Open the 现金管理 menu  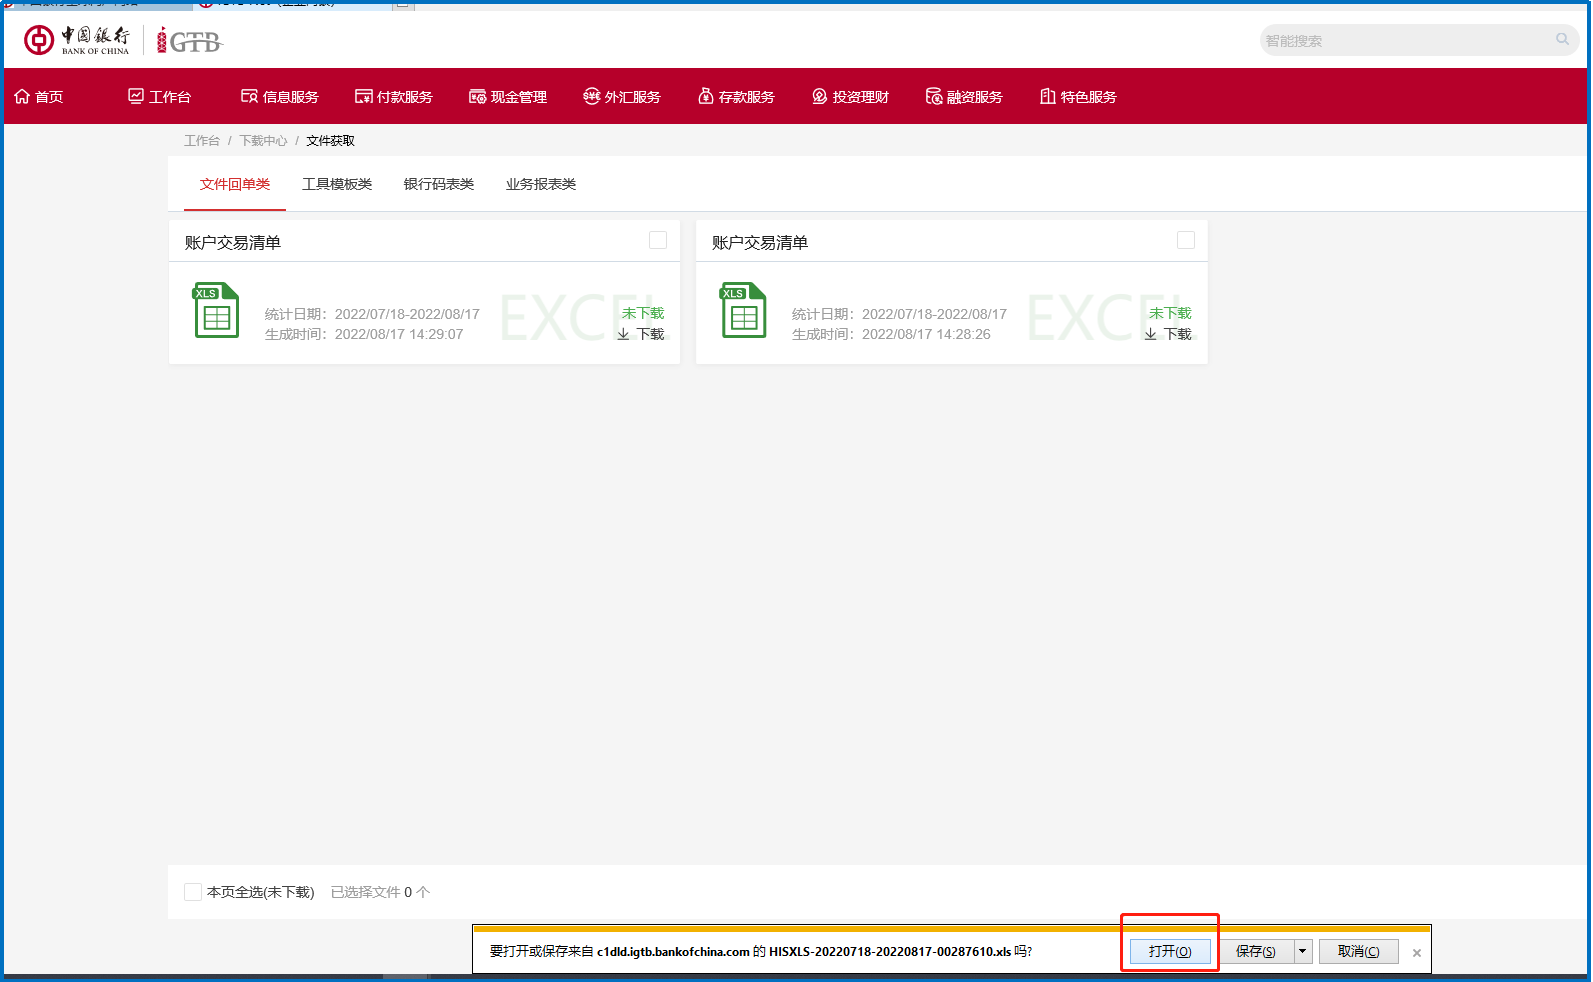(508, 97)
